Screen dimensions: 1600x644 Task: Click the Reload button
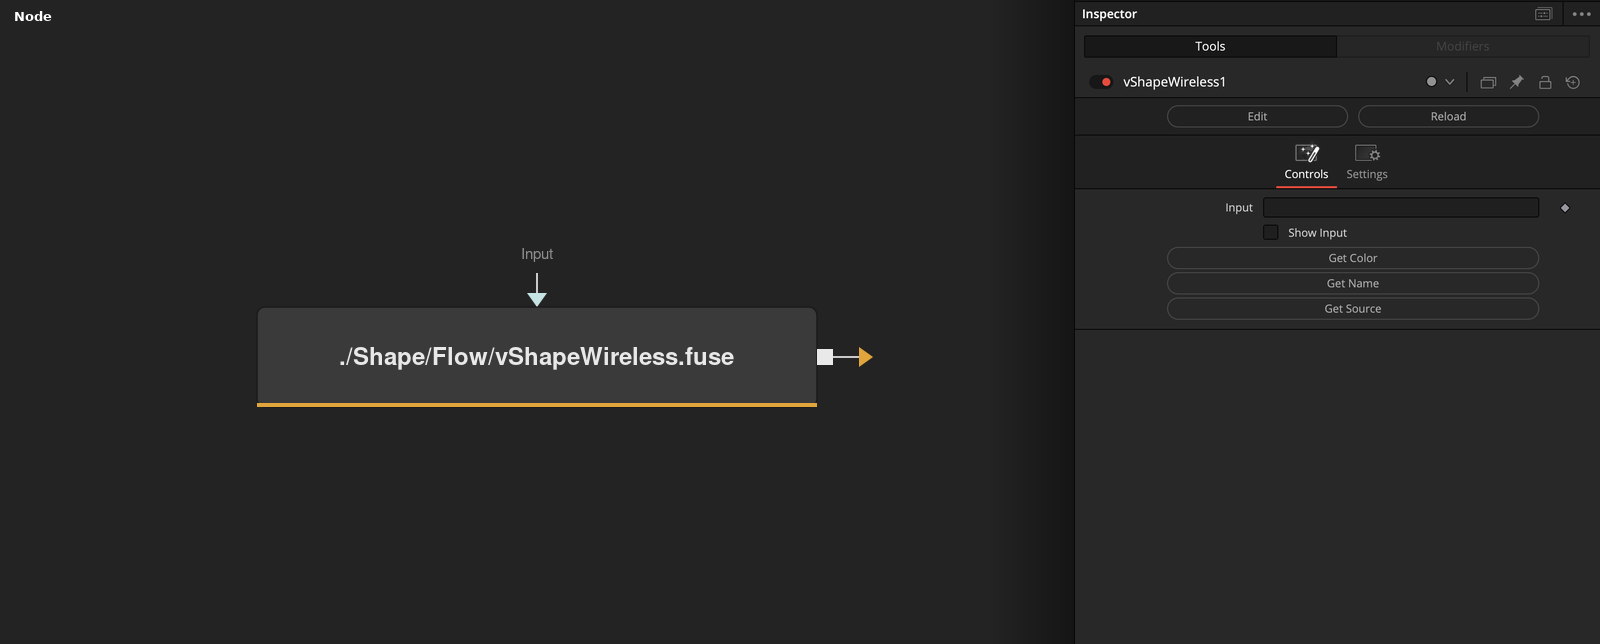(1448, 116)
